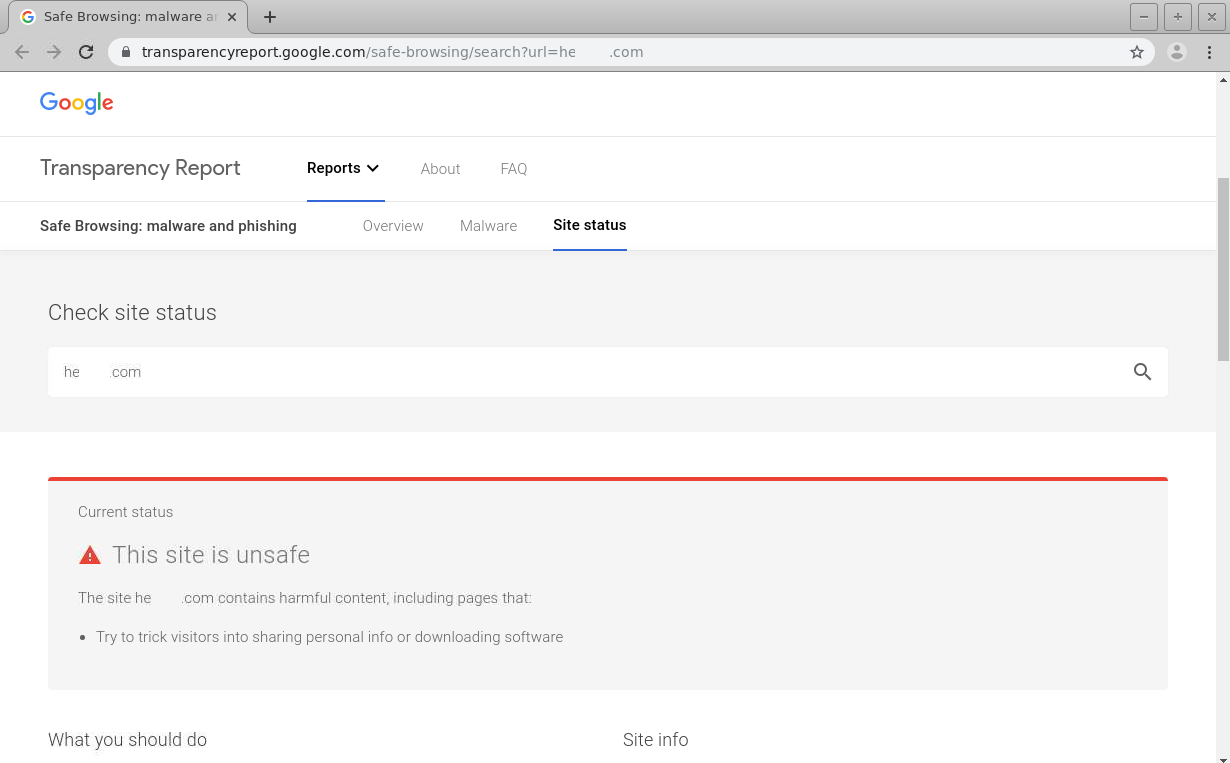The image size is (1230, 763).
Task: Click the Transparency Report title link
Action: [140, 168]
